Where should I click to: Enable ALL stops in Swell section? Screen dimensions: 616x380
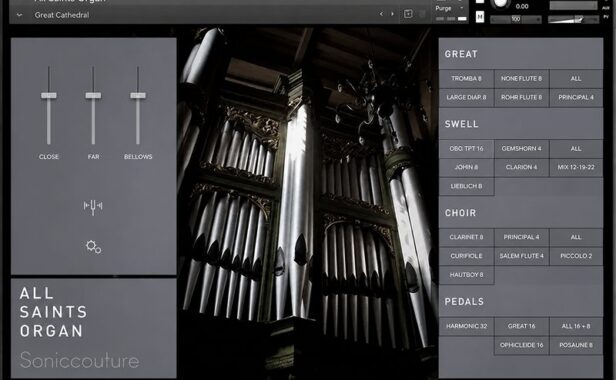576,149
